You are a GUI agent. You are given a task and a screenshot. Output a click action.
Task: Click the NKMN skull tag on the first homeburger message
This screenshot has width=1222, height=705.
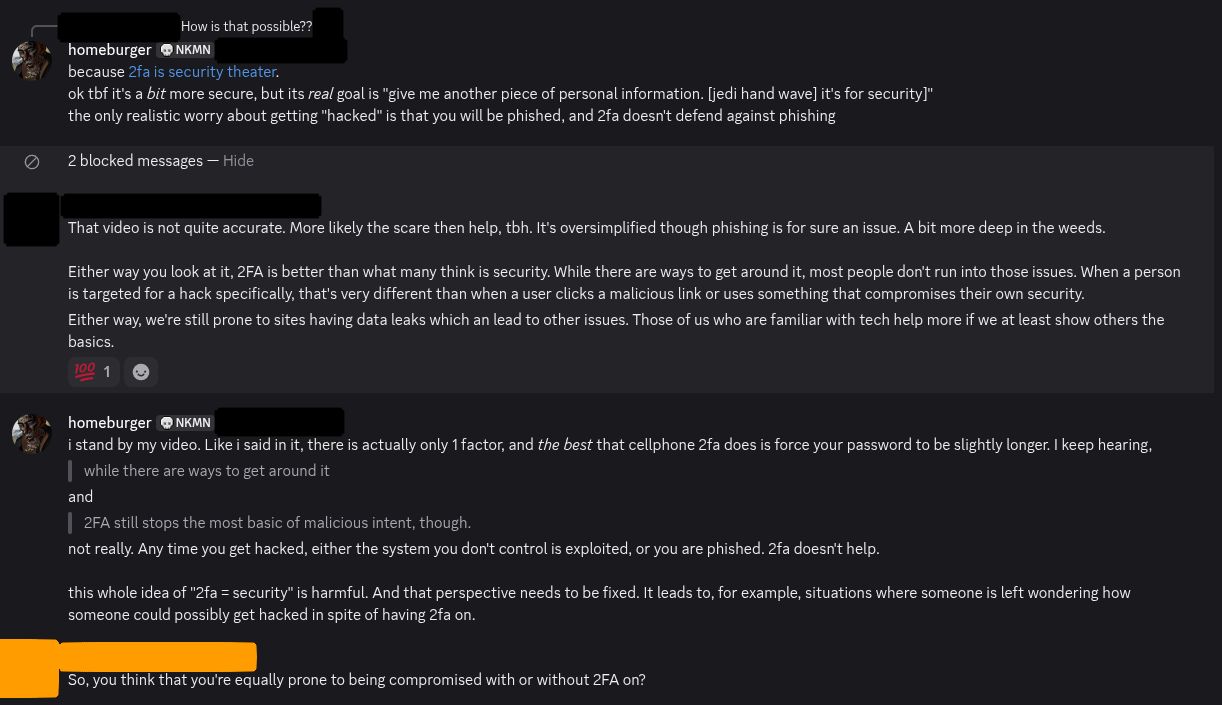(186, 49)
